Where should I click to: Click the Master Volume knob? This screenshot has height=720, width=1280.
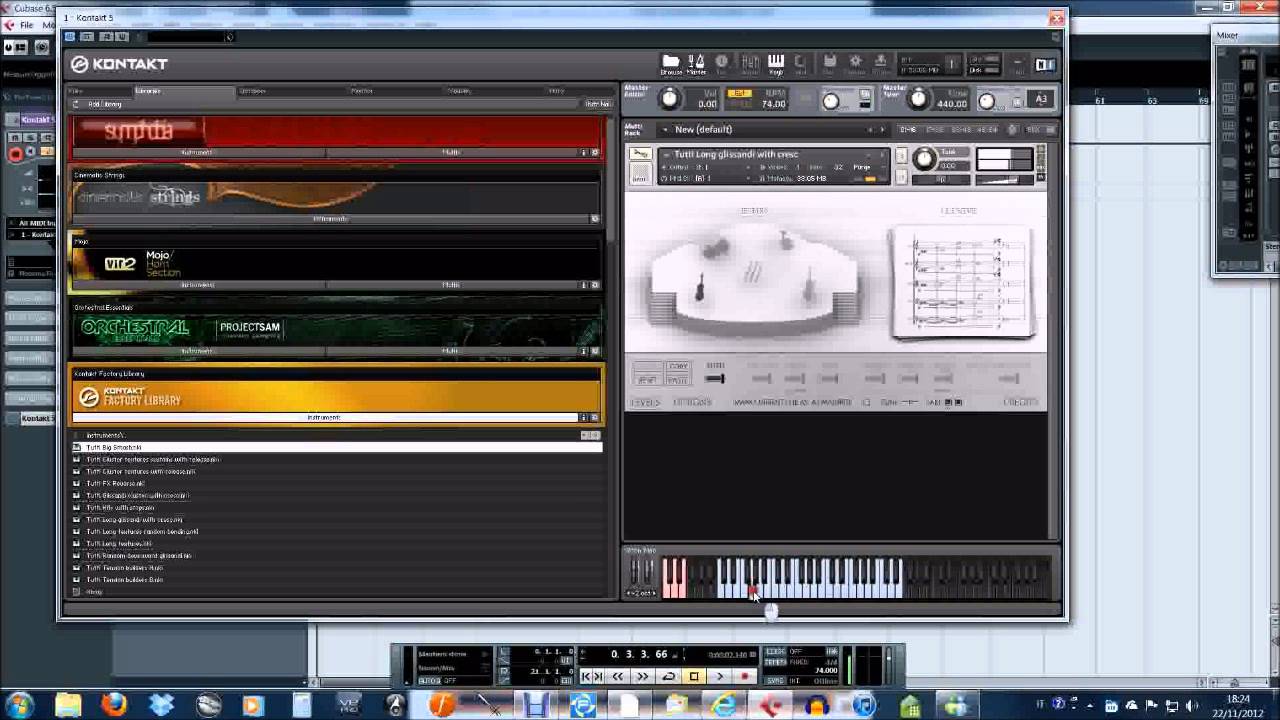[670, 99]
